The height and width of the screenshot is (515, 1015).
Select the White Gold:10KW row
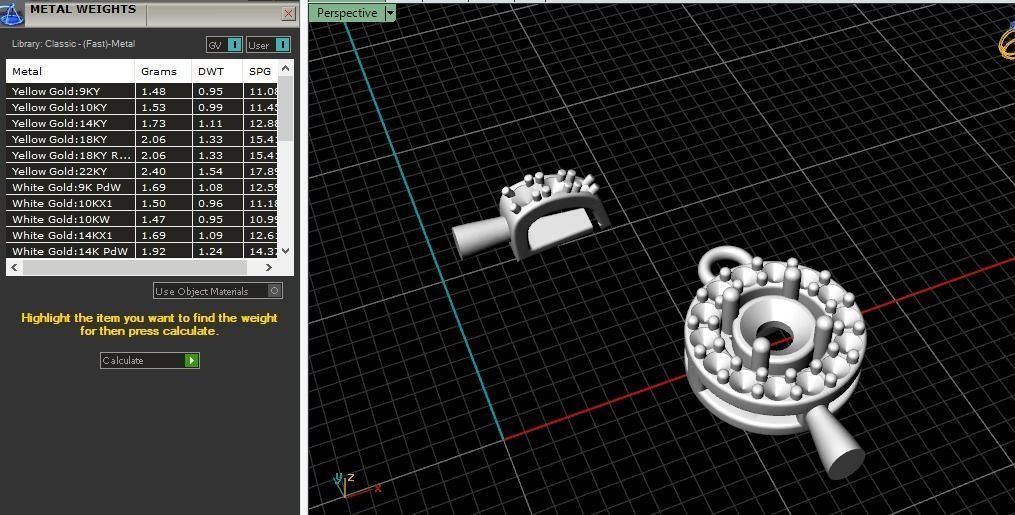(142, 219)
